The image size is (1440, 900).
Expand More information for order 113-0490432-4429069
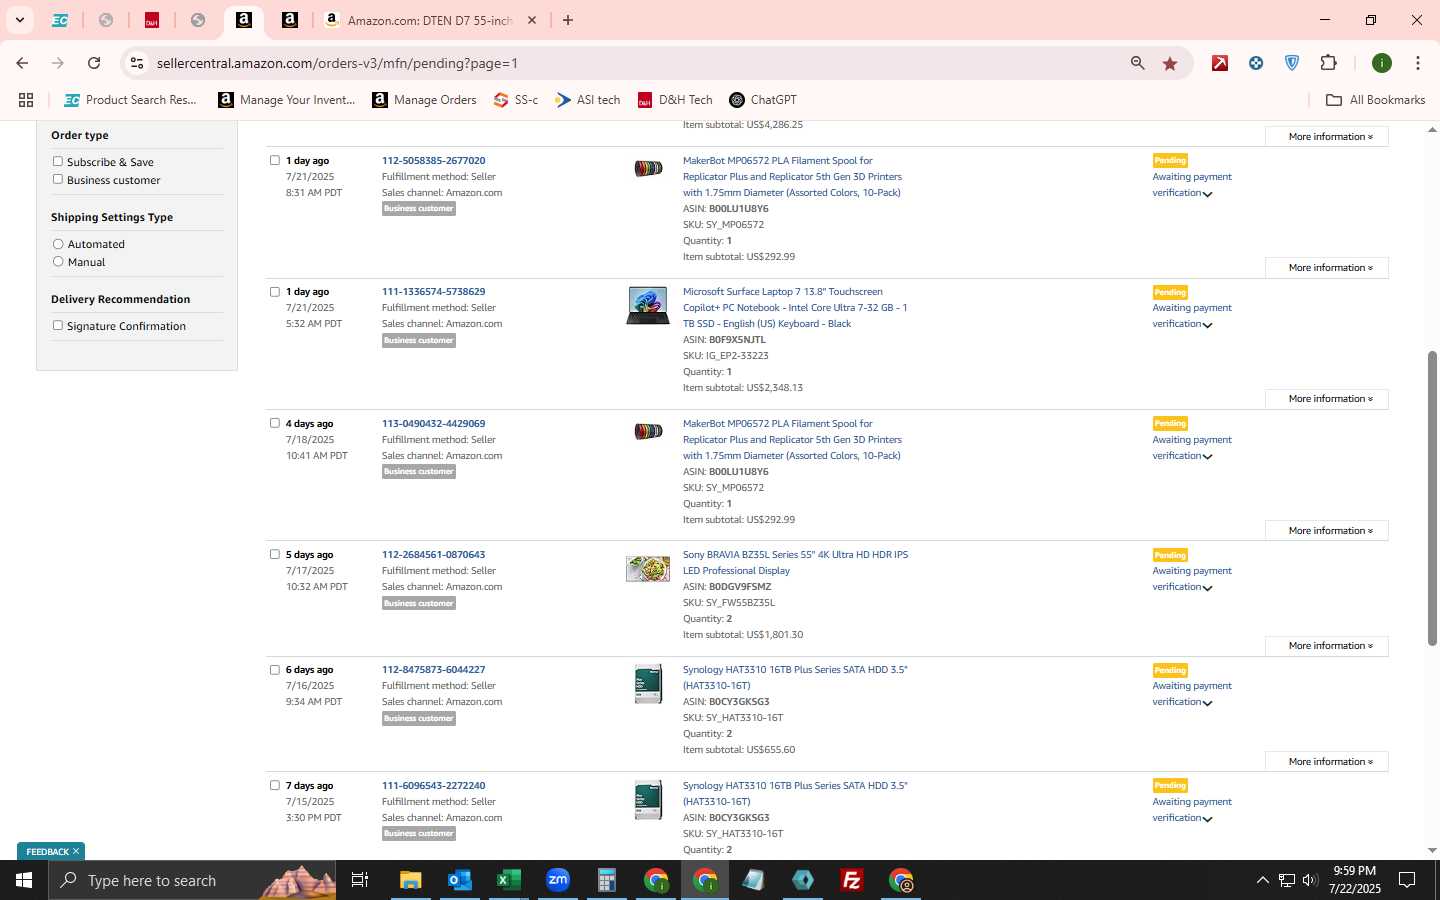click(1326, 531)
